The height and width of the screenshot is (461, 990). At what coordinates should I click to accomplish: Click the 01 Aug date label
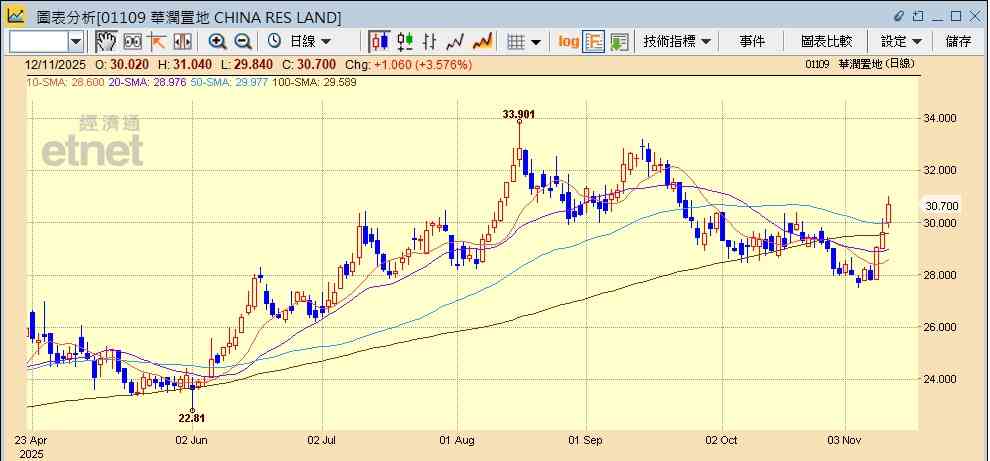456,440
